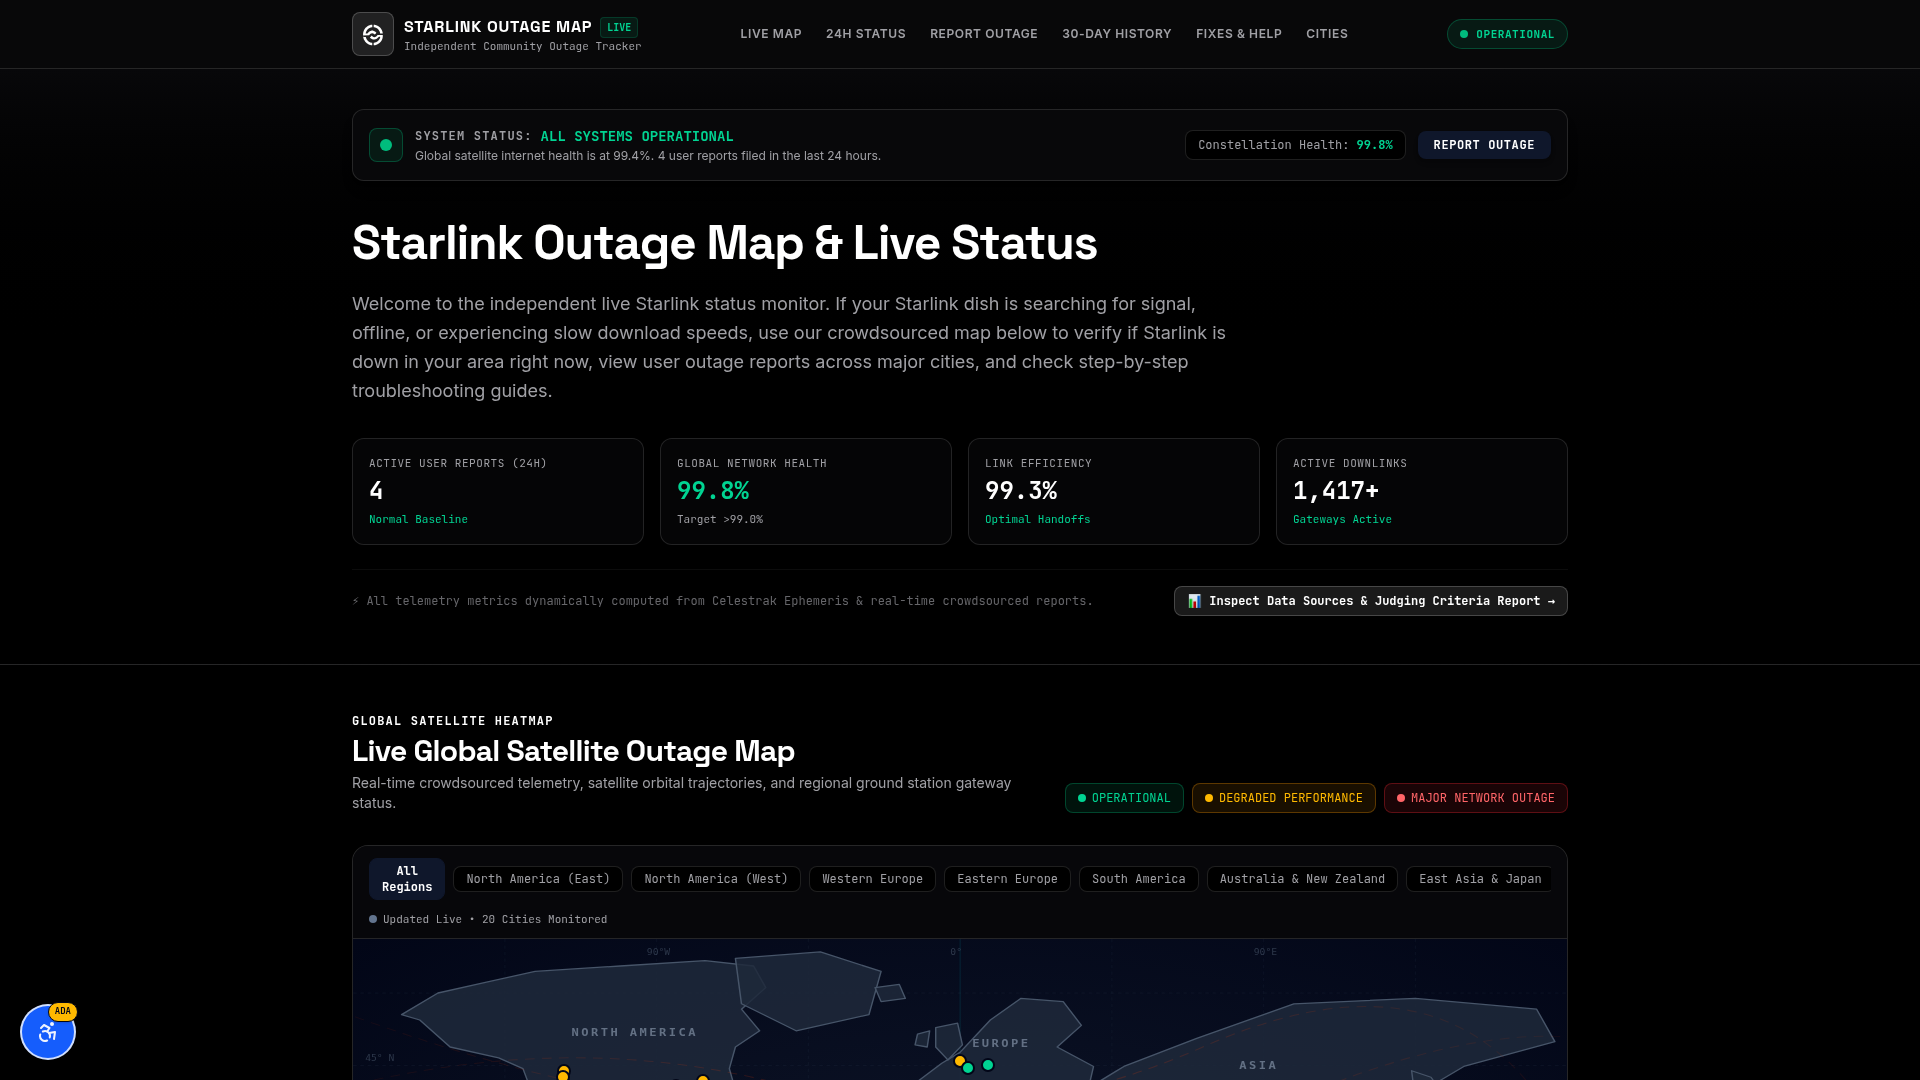This screenshot has height=1080, width=1920.
Task: Click the 'Live Global Satellite Outage Map' heading
Action: point(573,751)
